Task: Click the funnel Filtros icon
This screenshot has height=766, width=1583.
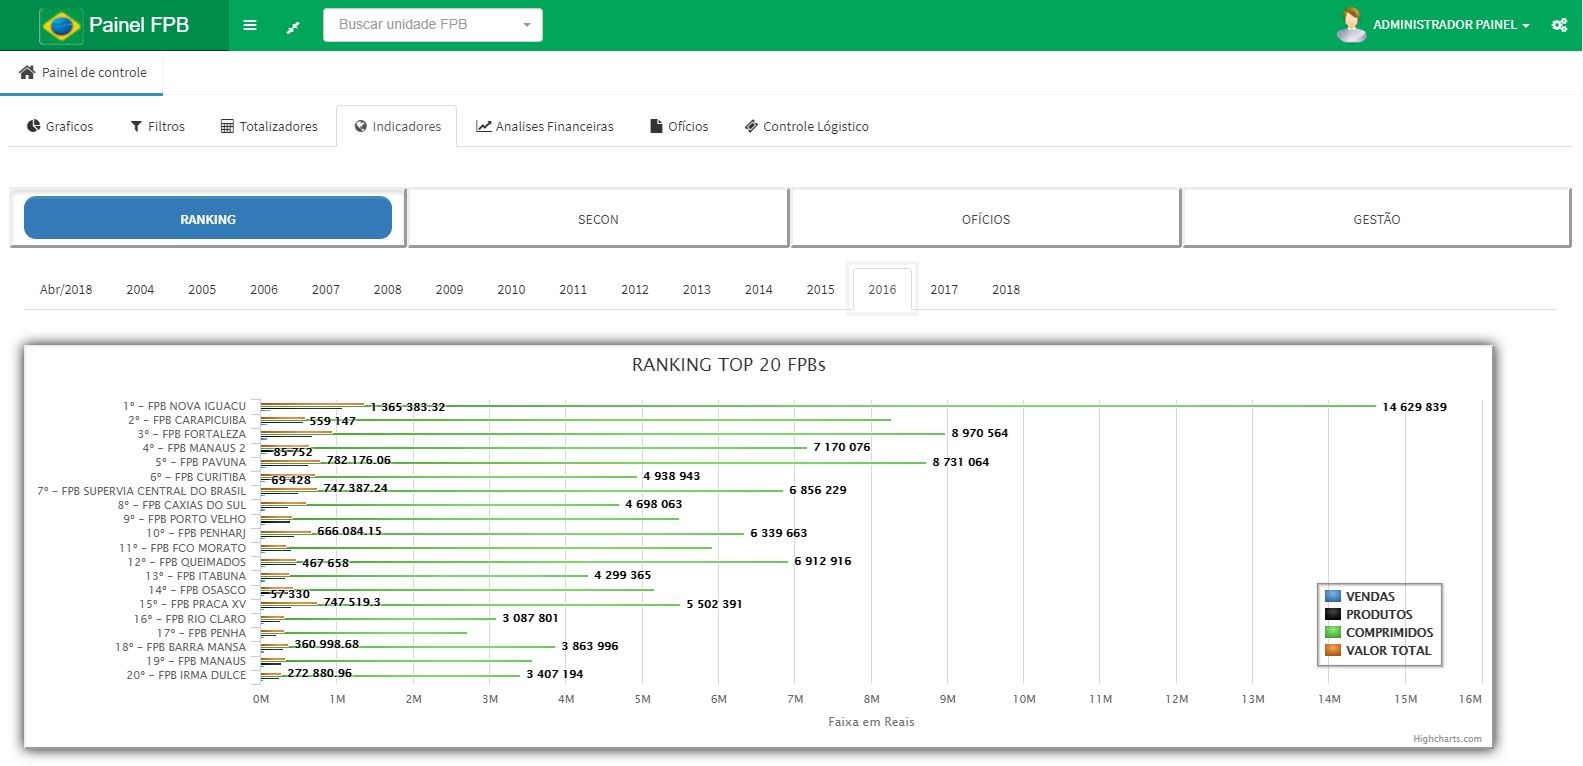Action: 136,126
